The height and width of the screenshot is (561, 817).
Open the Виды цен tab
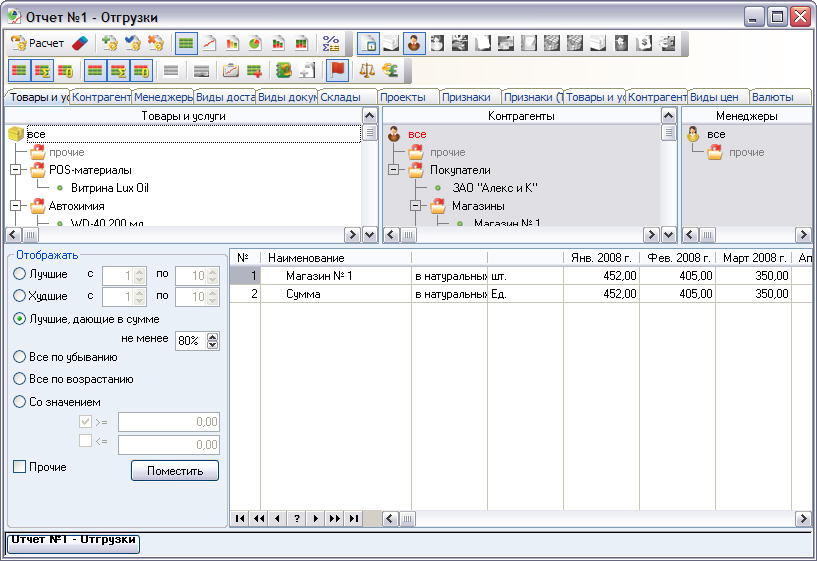click(719, 97)
